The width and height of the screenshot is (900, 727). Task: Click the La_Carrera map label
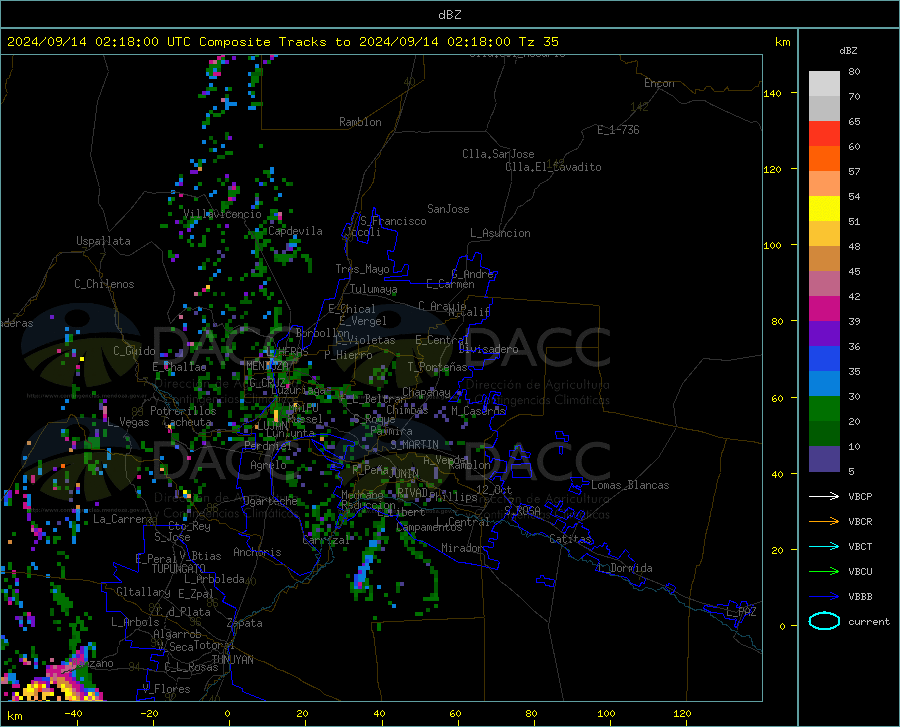123,519
